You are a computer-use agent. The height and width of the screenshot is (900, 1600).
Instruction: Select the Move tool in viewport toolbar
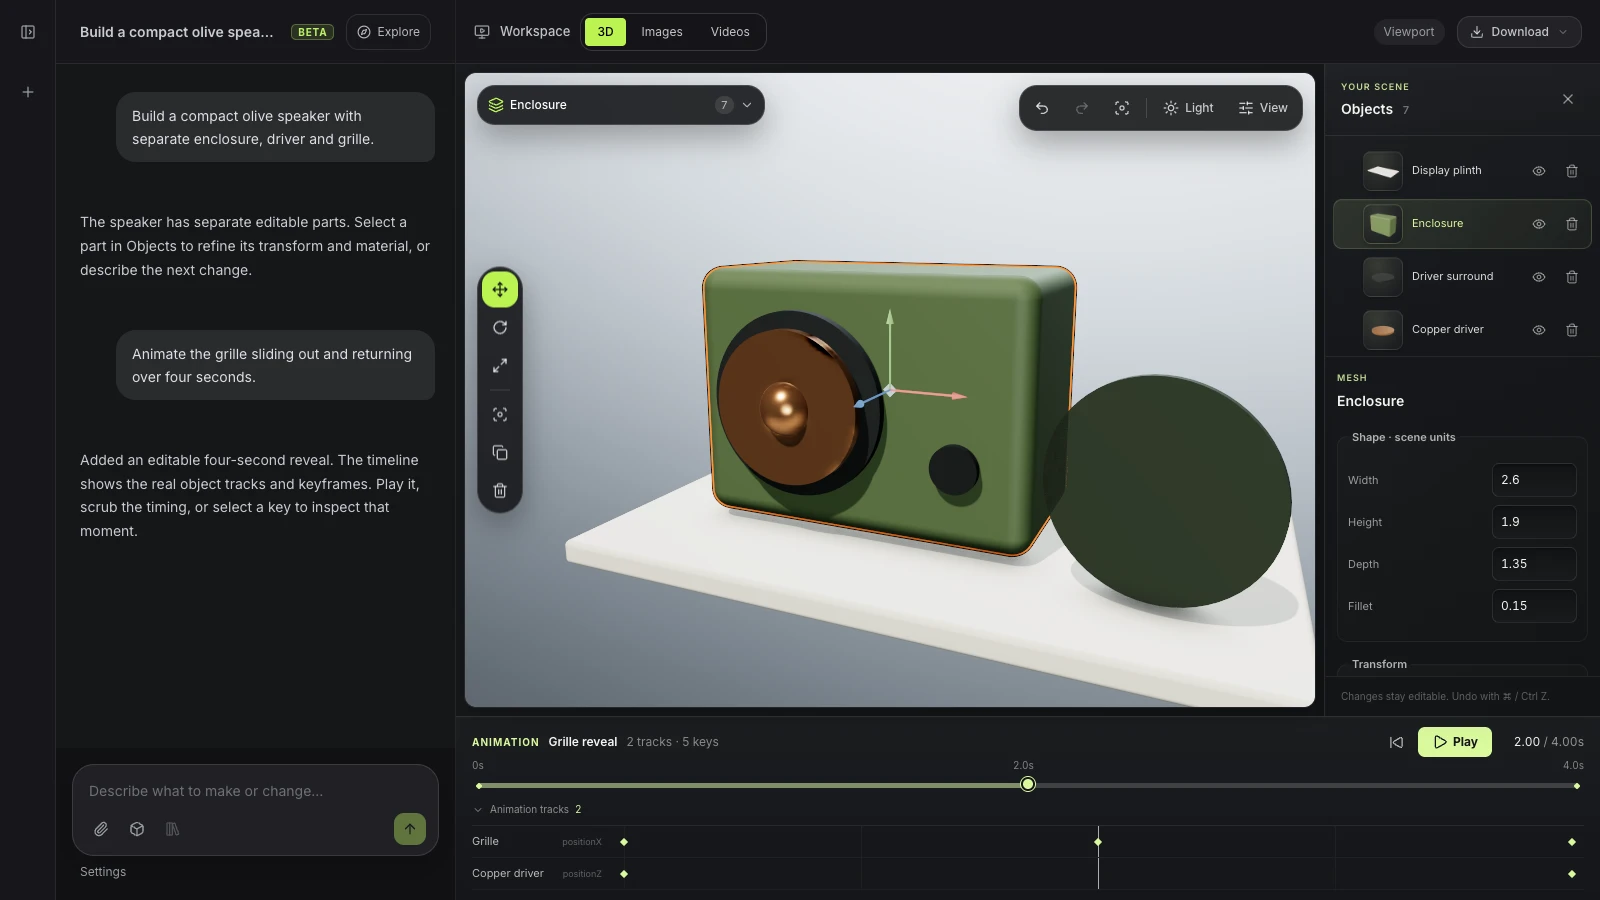point(500,289)
